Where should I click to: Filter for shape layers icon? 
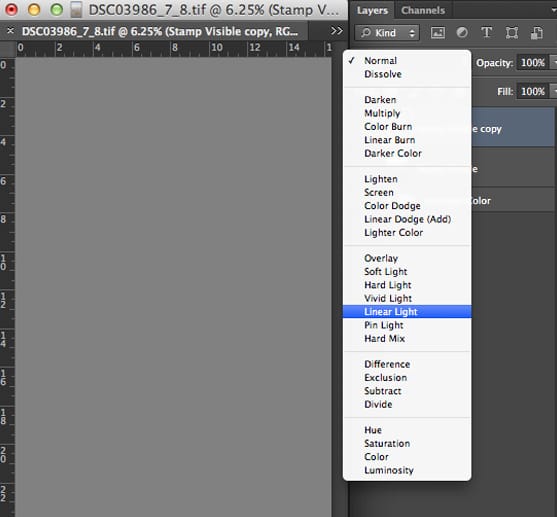[x=512, y=33]
